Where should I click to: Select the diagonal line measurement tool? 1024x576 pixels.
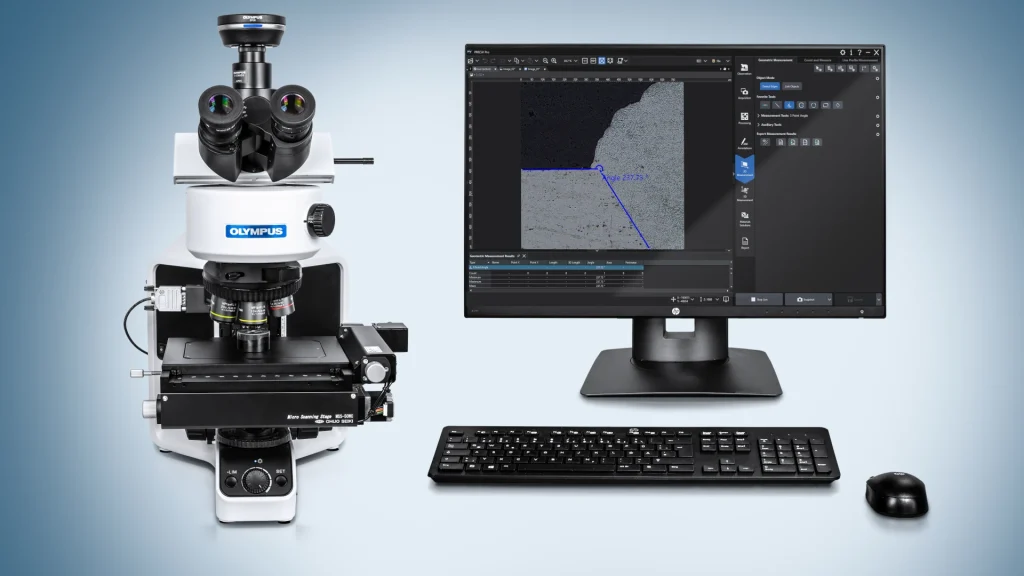click(777, 105)
